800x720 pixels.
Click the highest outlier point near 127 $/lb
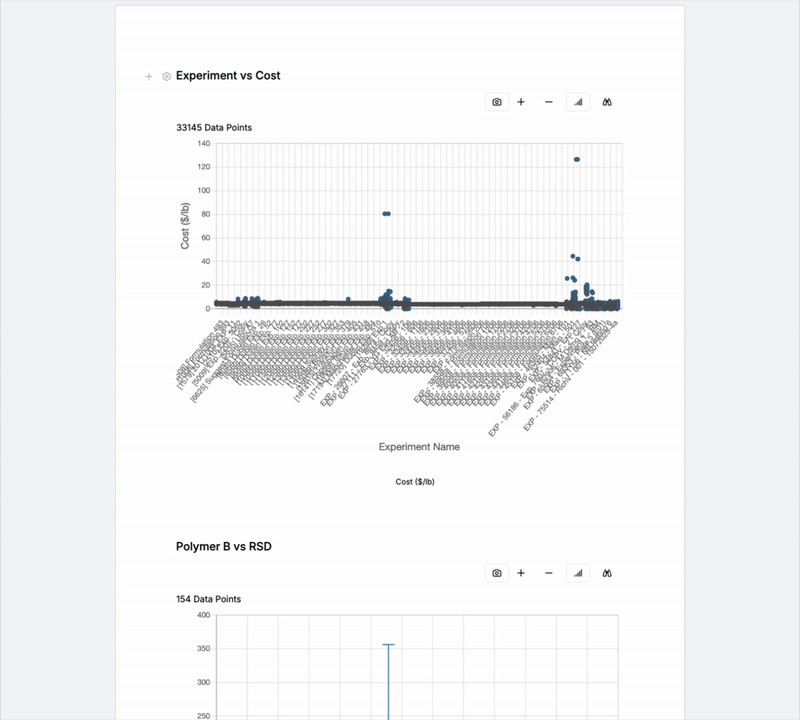point(577,159)
